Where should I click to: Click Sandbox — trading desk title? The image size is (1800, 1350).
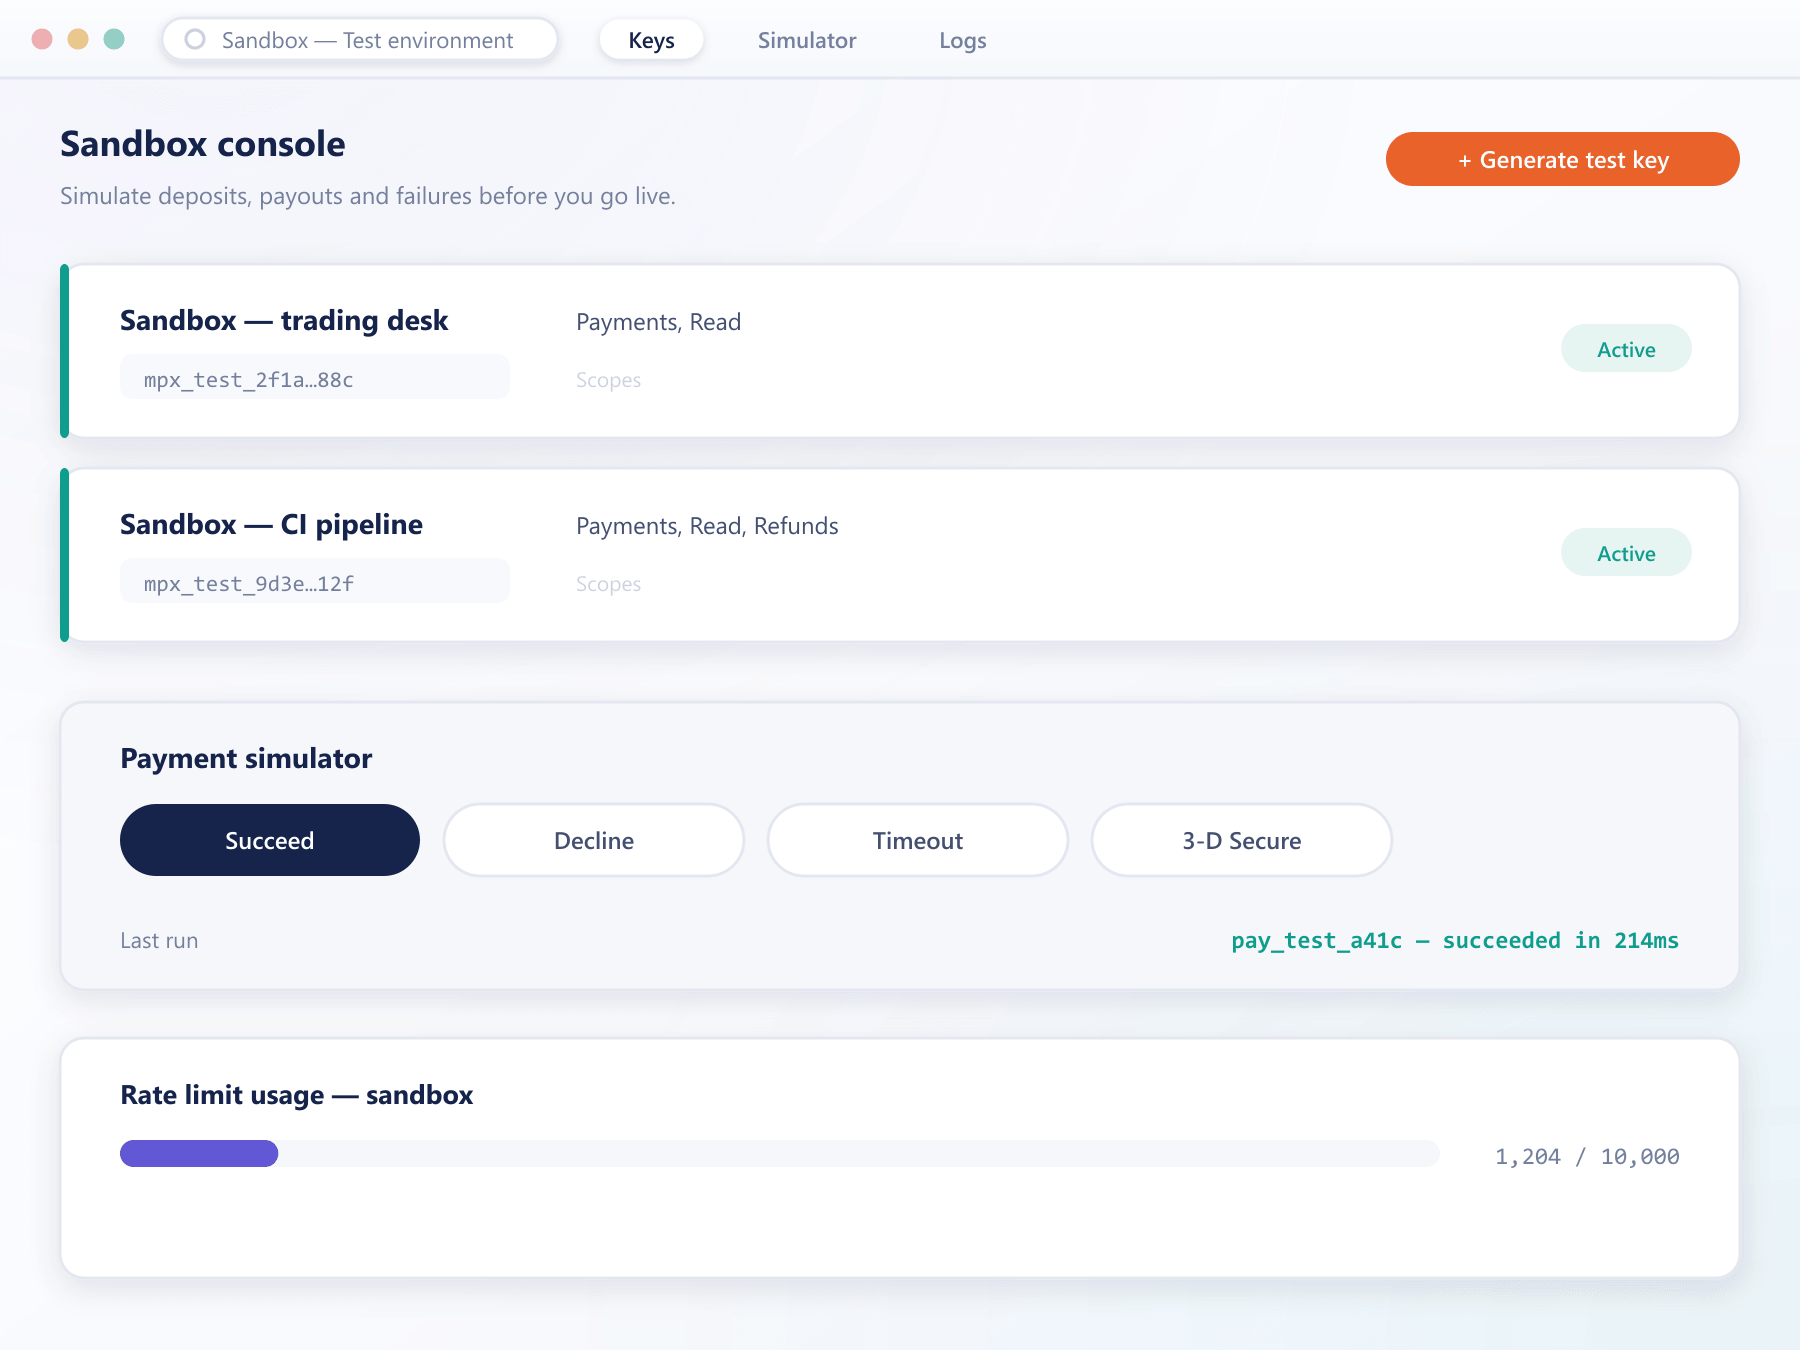tap(284, 320)
